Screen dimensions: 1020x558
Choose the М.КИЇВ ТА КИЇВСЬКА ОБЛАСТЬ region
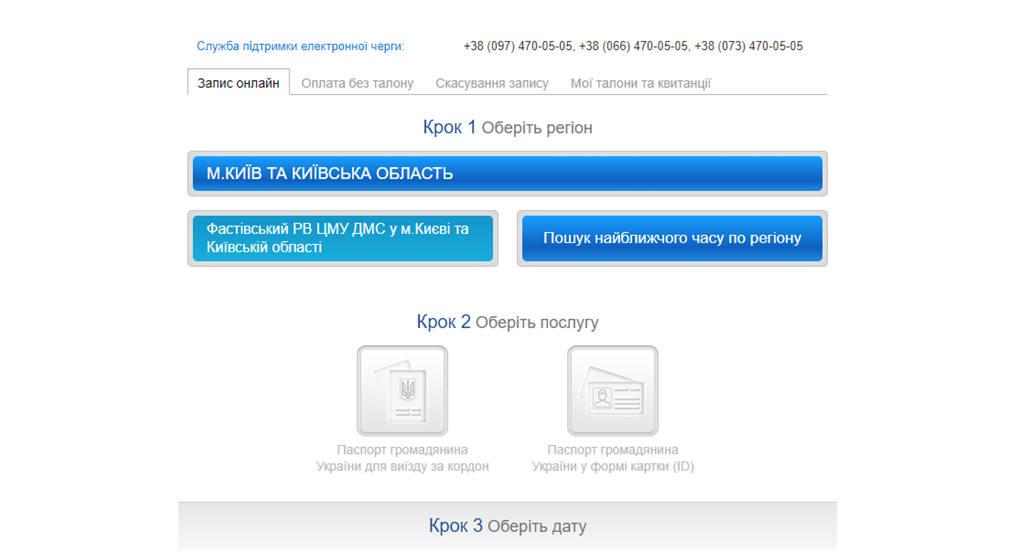[x=506, y=173]
